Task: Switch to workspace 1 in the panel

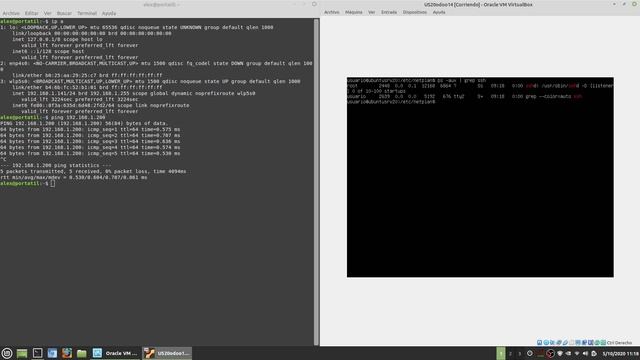Action: 501,353
